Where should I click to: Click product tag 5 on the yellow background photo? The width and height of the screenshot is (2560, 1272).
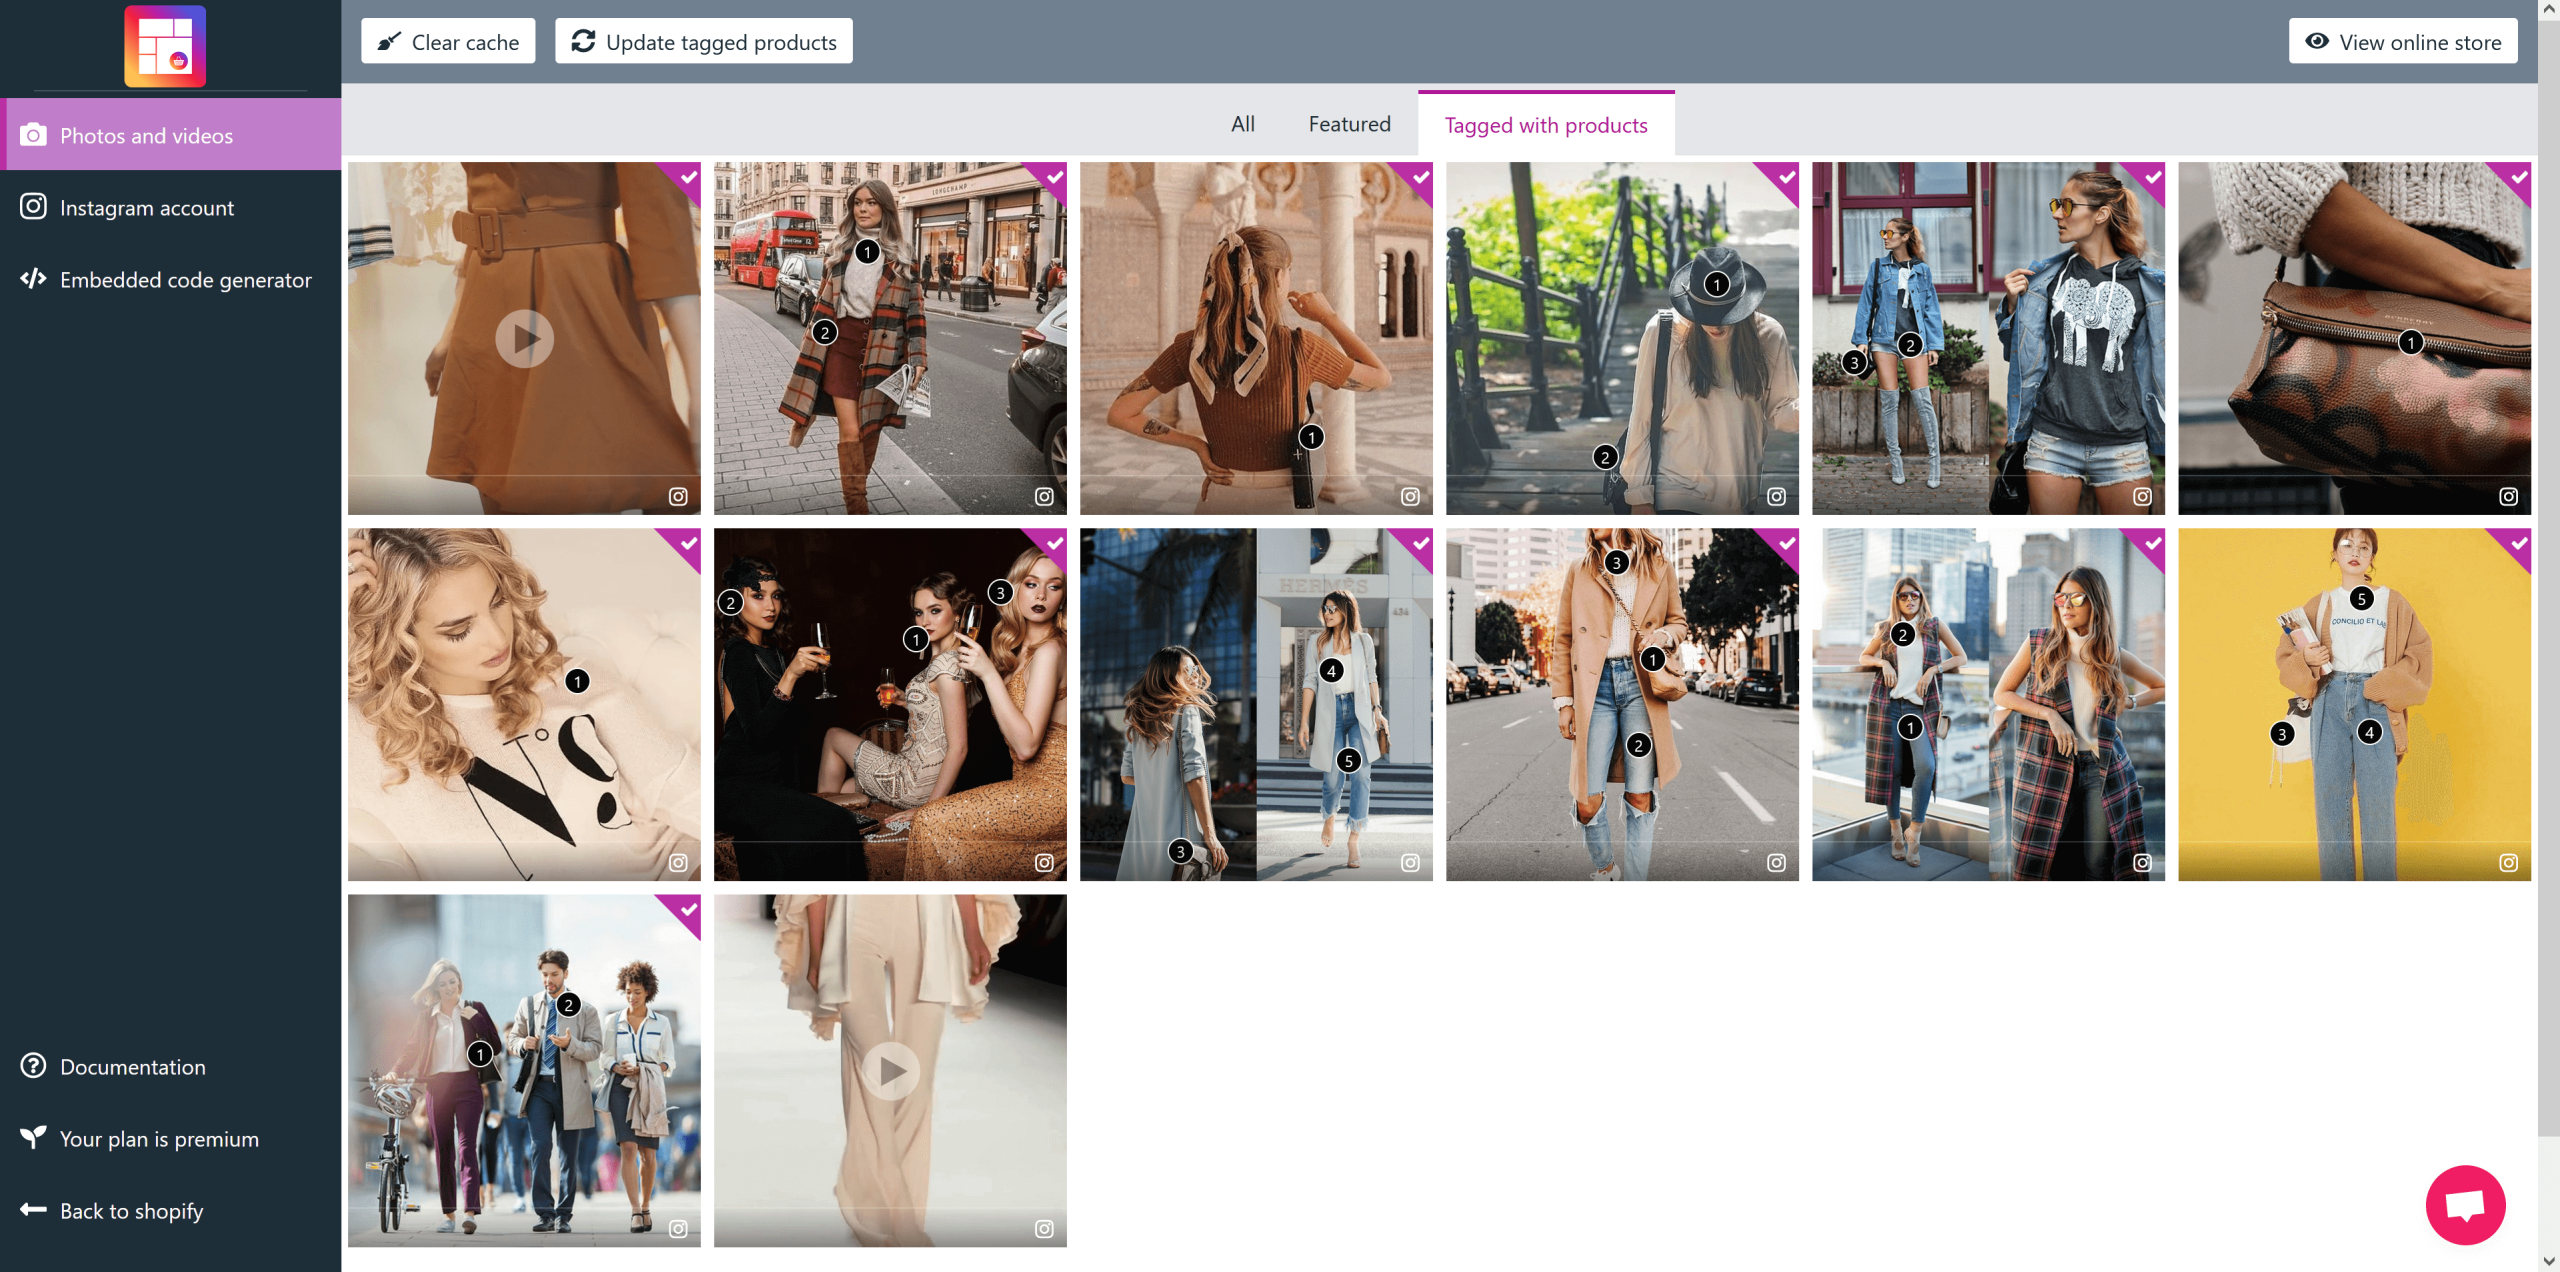coord(2361,599)
